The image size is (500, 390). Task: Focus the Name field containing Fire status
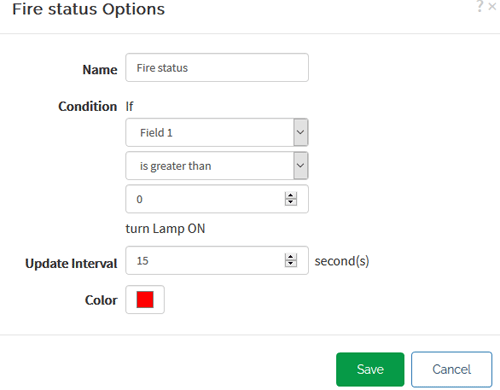click(217, 68)
